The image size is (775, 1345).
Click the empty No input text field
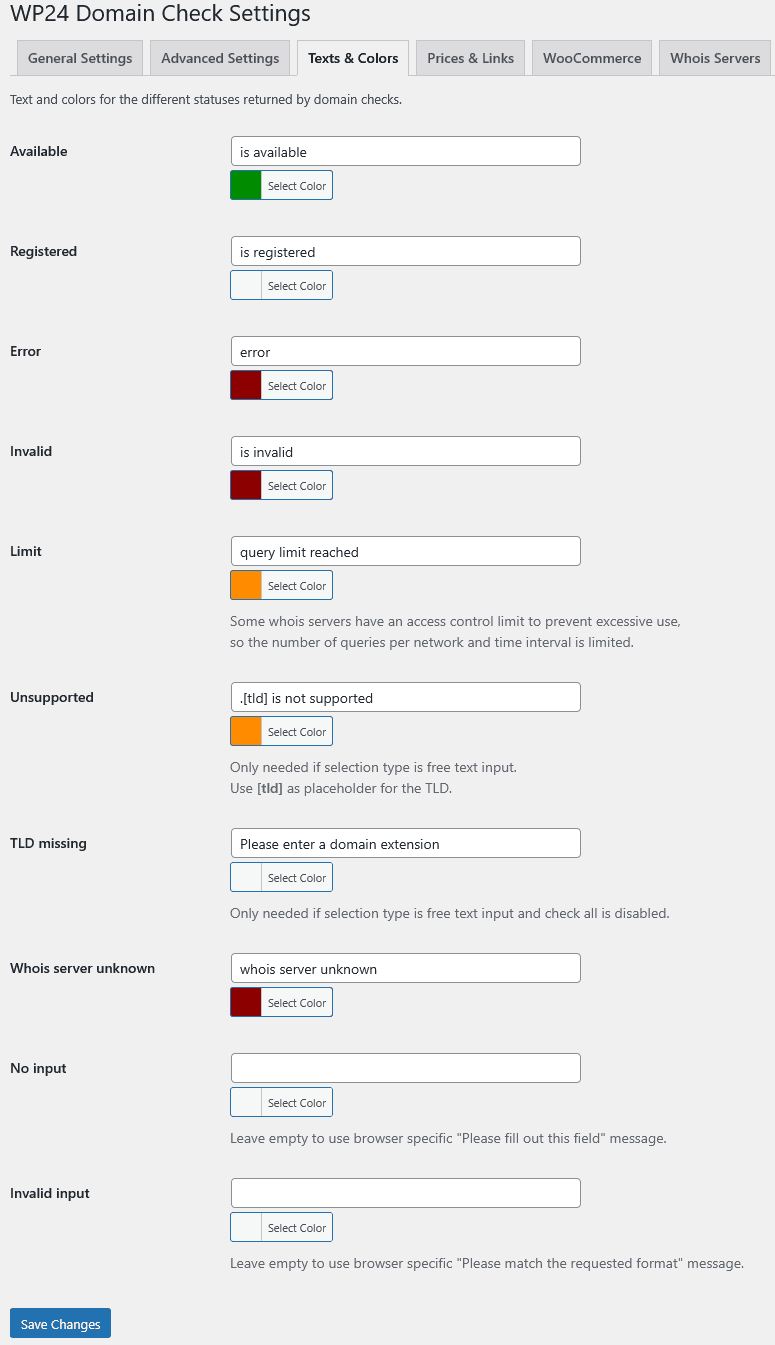point(405,1068)
